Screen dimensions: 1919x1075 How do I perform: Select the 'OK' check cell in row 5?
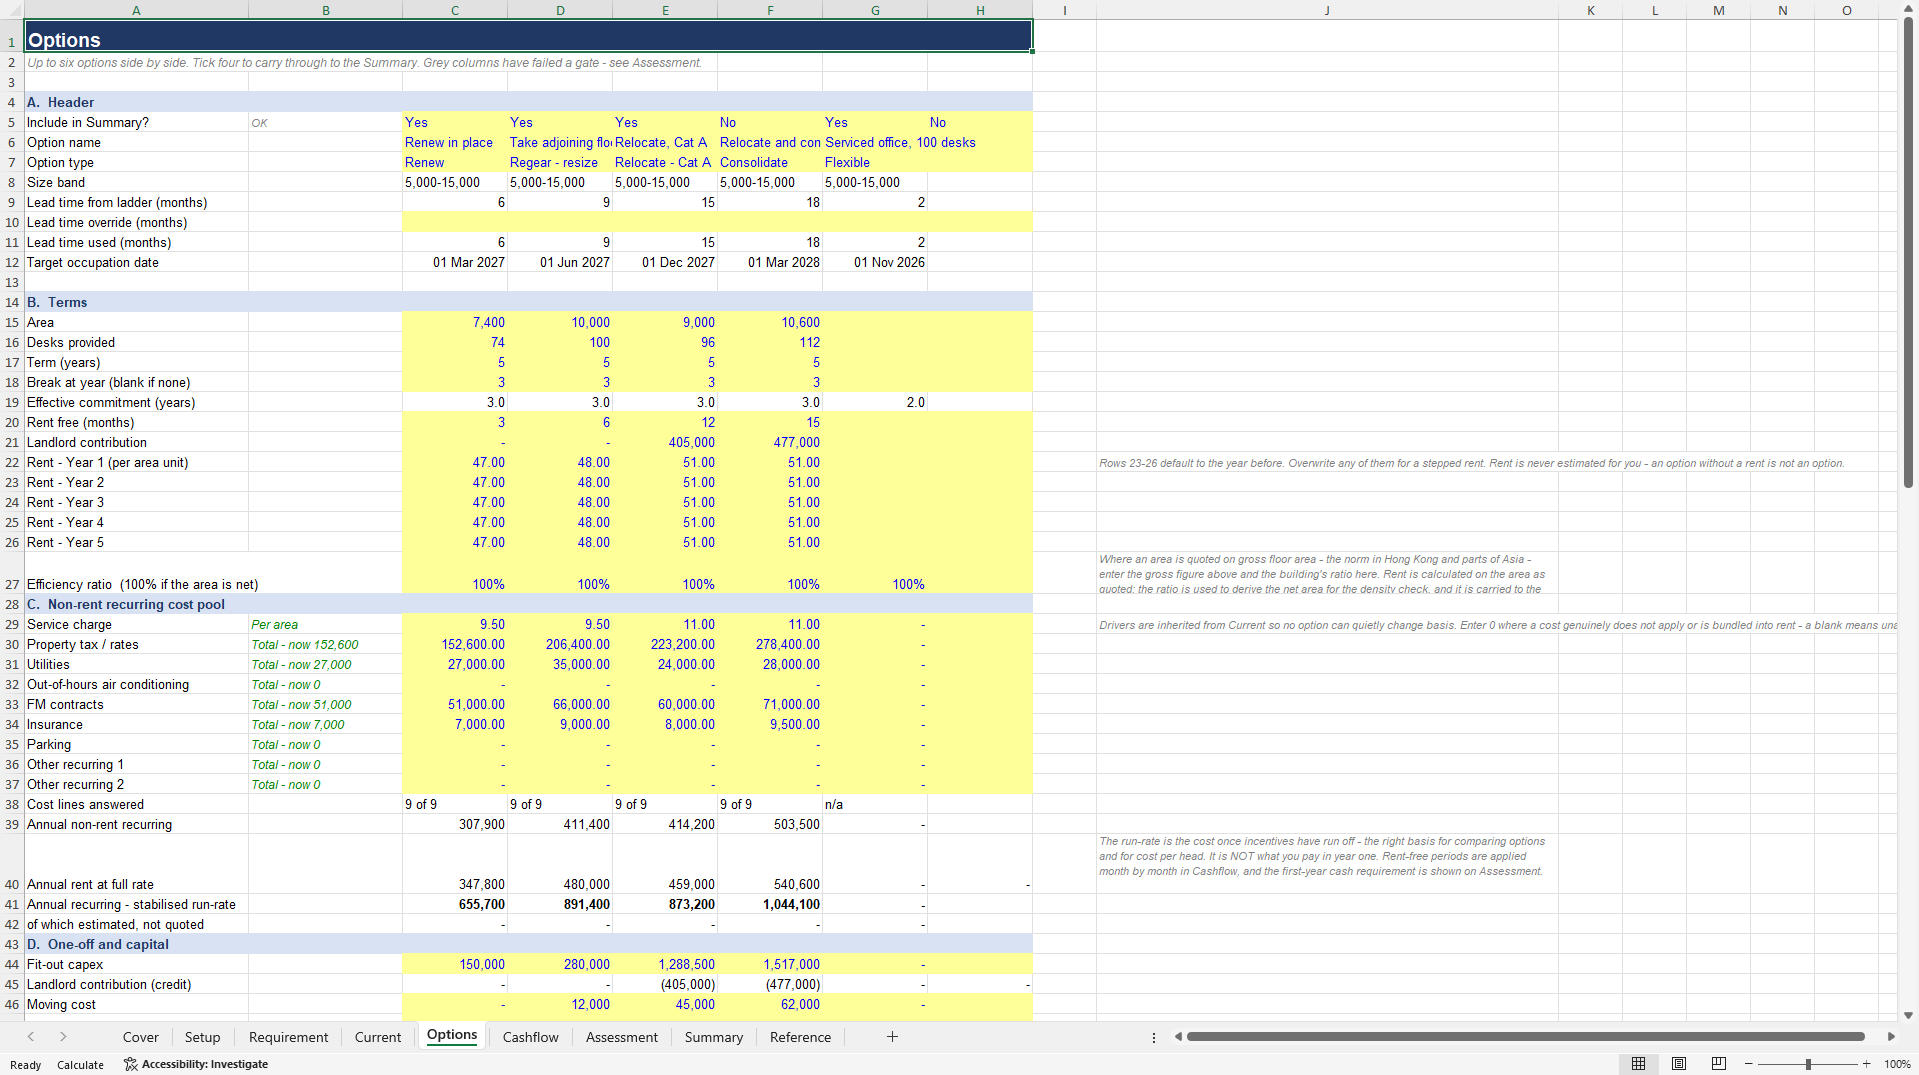[325, 122]
